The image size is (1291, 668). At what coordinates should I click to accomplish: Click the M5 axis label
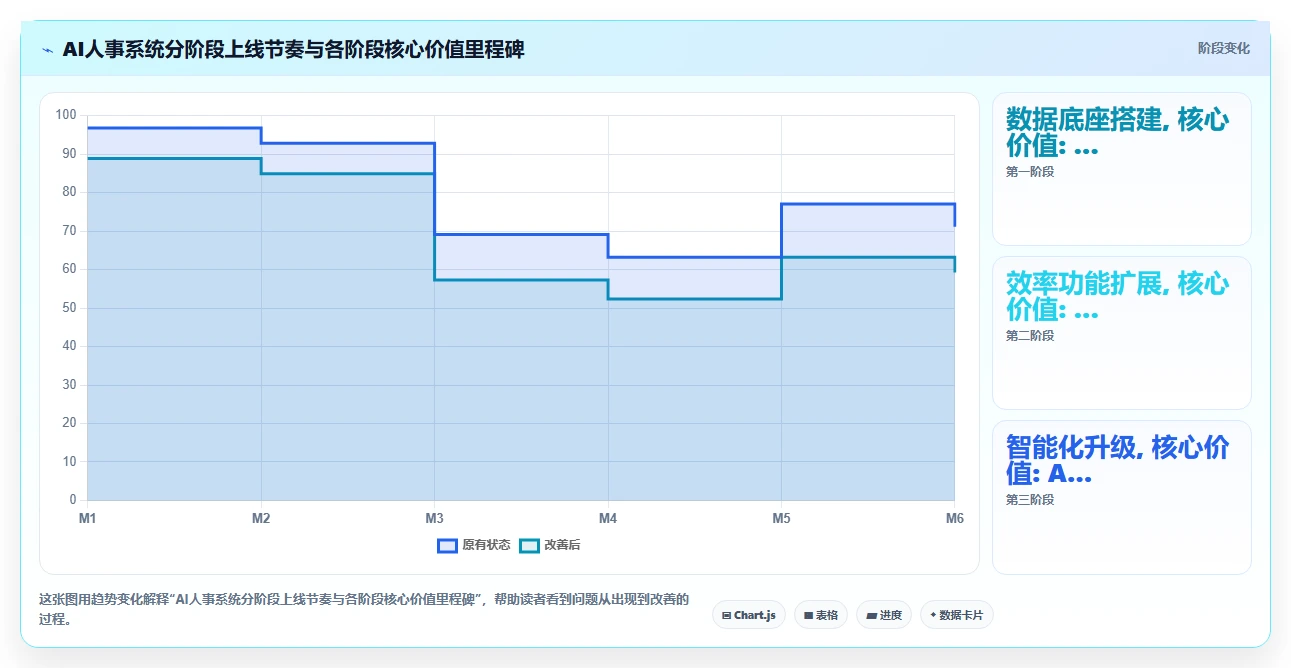781,518
